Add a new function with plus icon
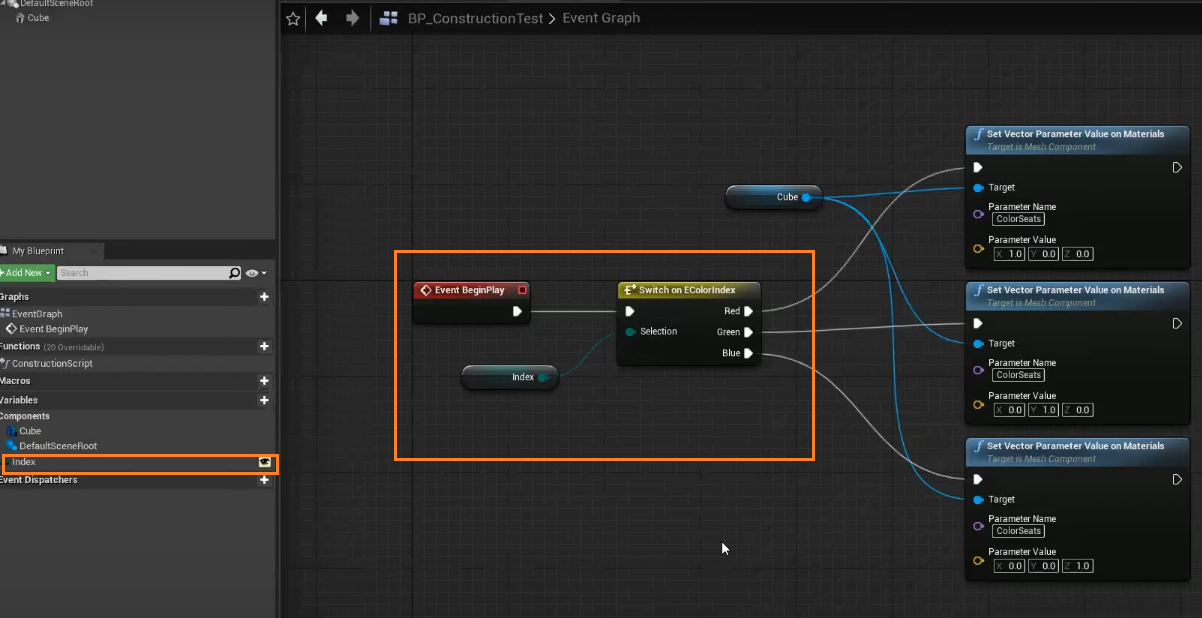 pos(264,347)
